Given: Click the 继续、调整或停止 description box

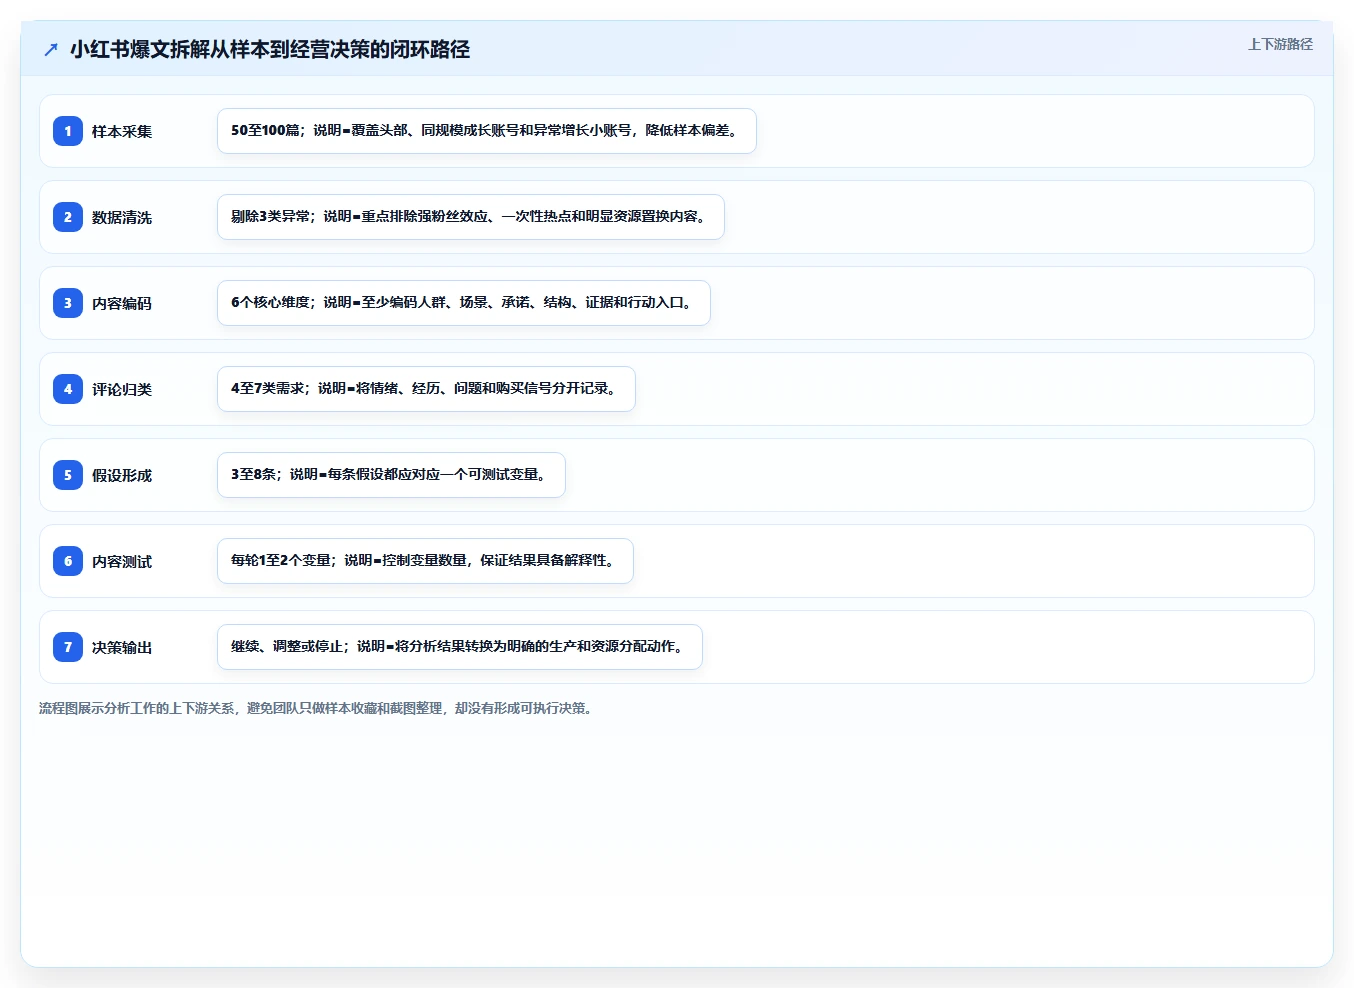Looking at the screenshot, I should click(x=460, y=647).
